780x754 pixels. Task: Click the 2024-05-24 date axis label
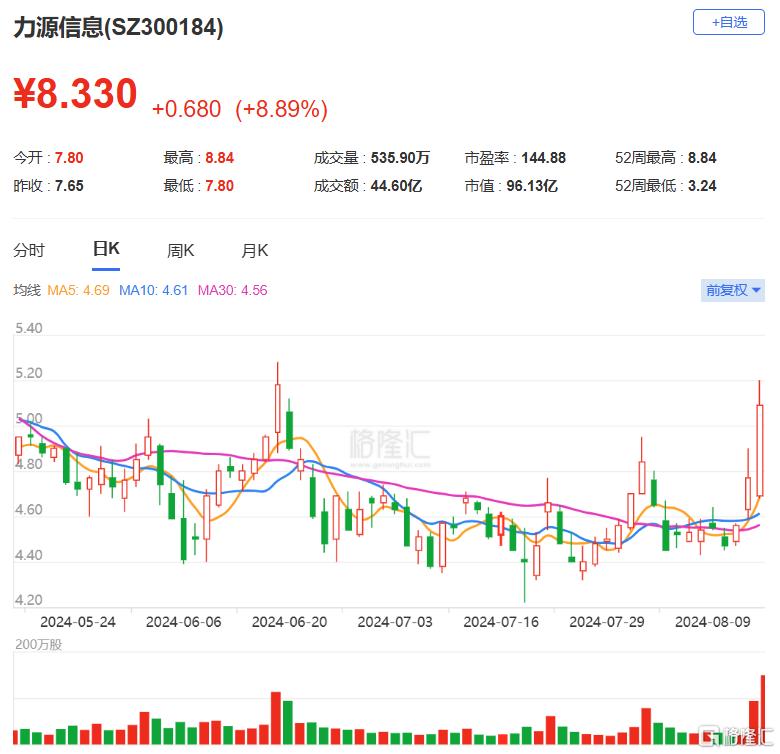(78, 622)
